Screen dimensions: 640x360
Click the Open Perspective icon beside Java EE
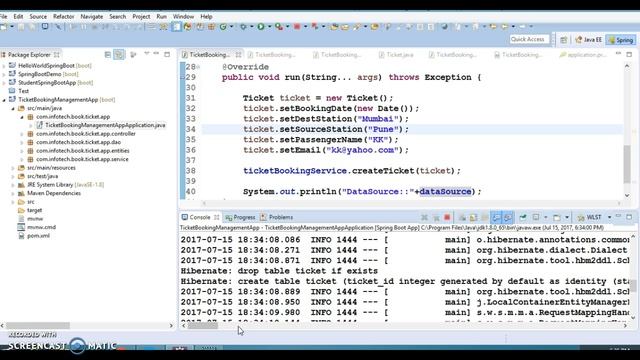click(x=564, y=40)
